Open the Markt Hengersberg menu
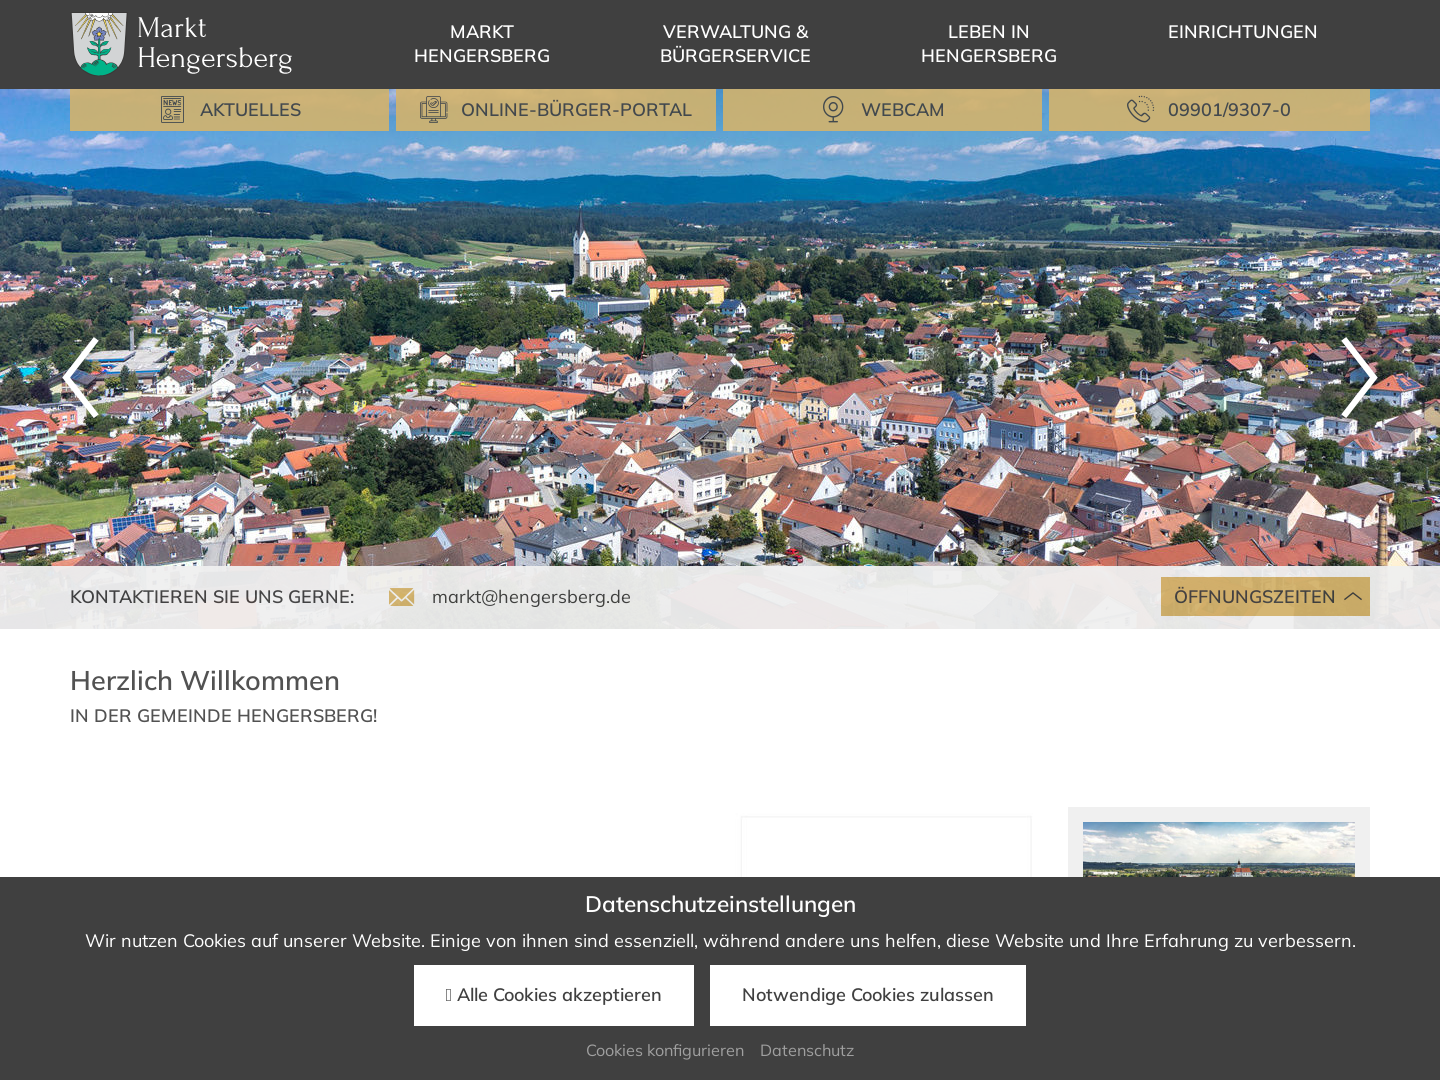Image resolution: width=1440 pixels, height=1080 pixels. point(482,44)
